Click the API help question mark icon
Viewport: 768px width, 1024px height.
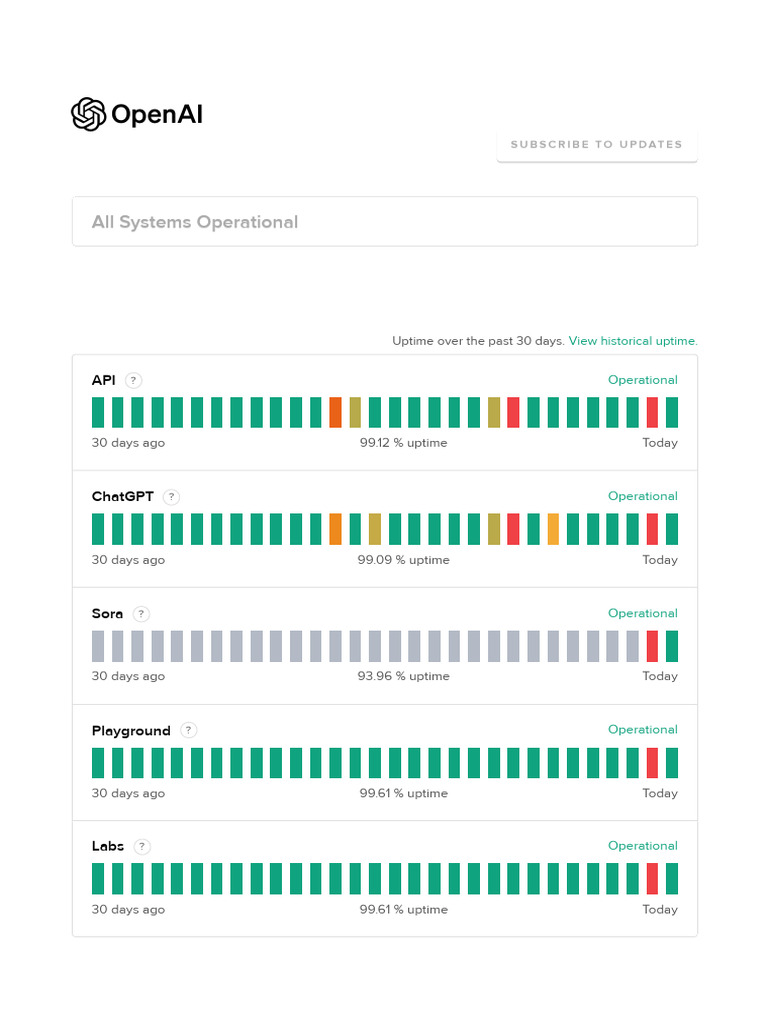tap(134, 380)
